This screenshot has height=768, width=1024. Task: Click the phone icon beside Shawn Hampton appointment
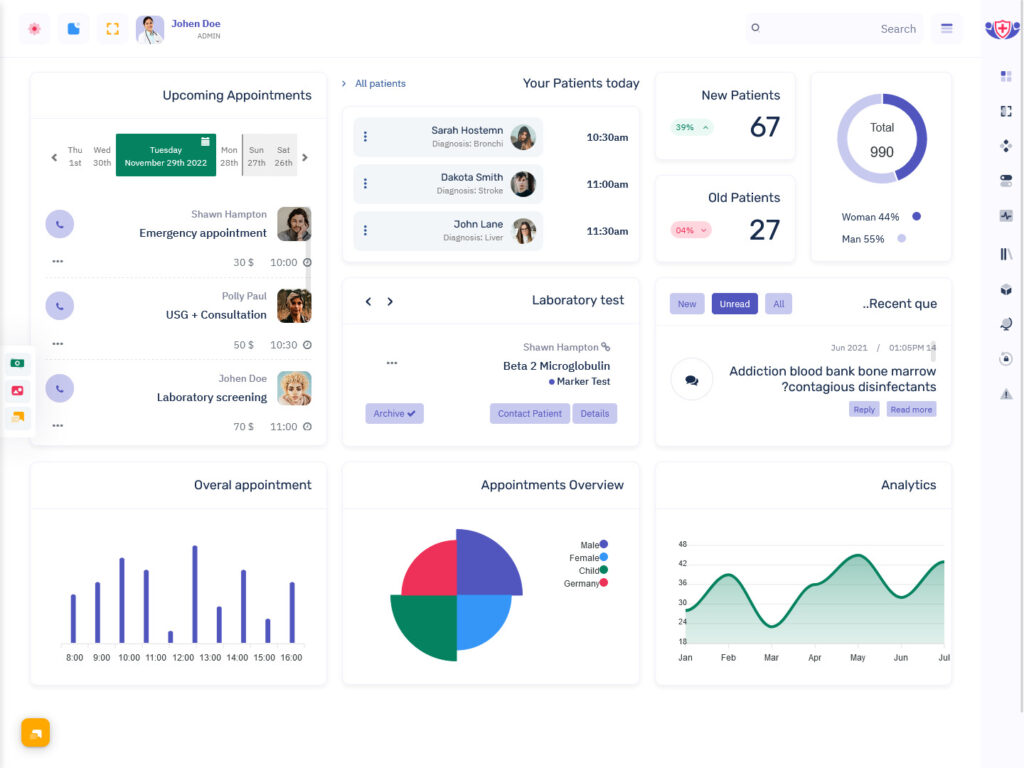tap(60, 223)
